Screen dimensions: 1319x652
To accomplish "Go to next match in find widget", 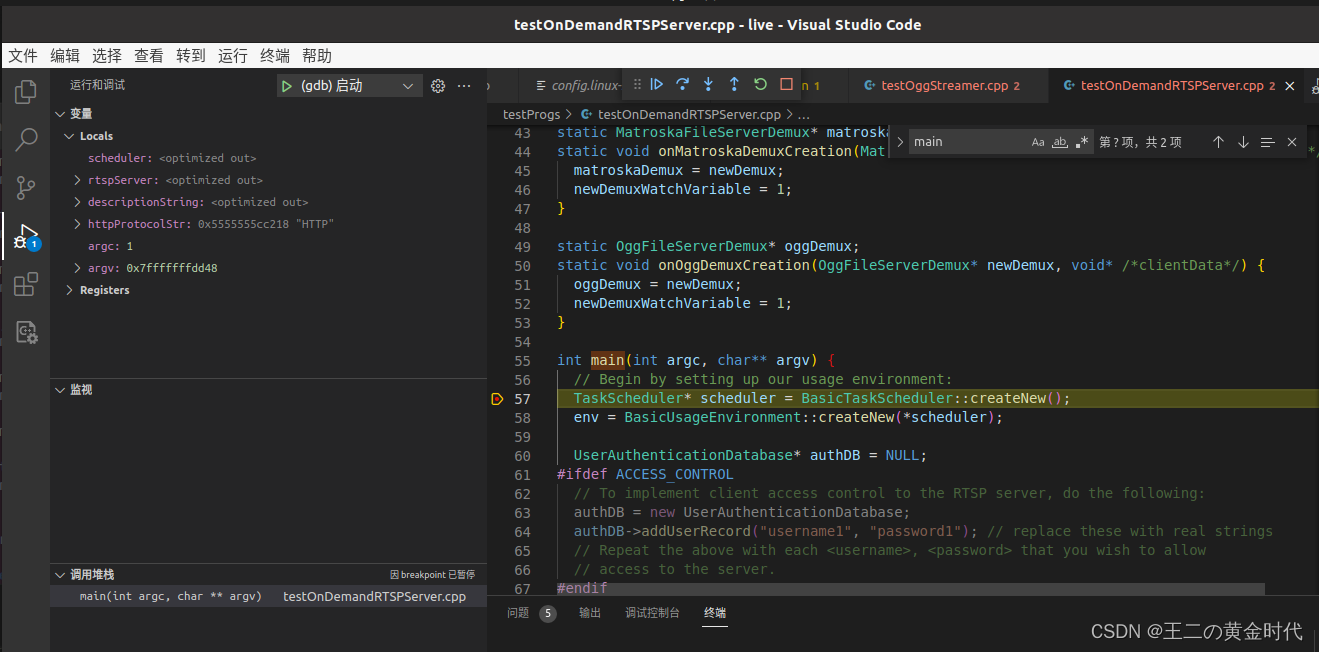I will [1243, 142].
